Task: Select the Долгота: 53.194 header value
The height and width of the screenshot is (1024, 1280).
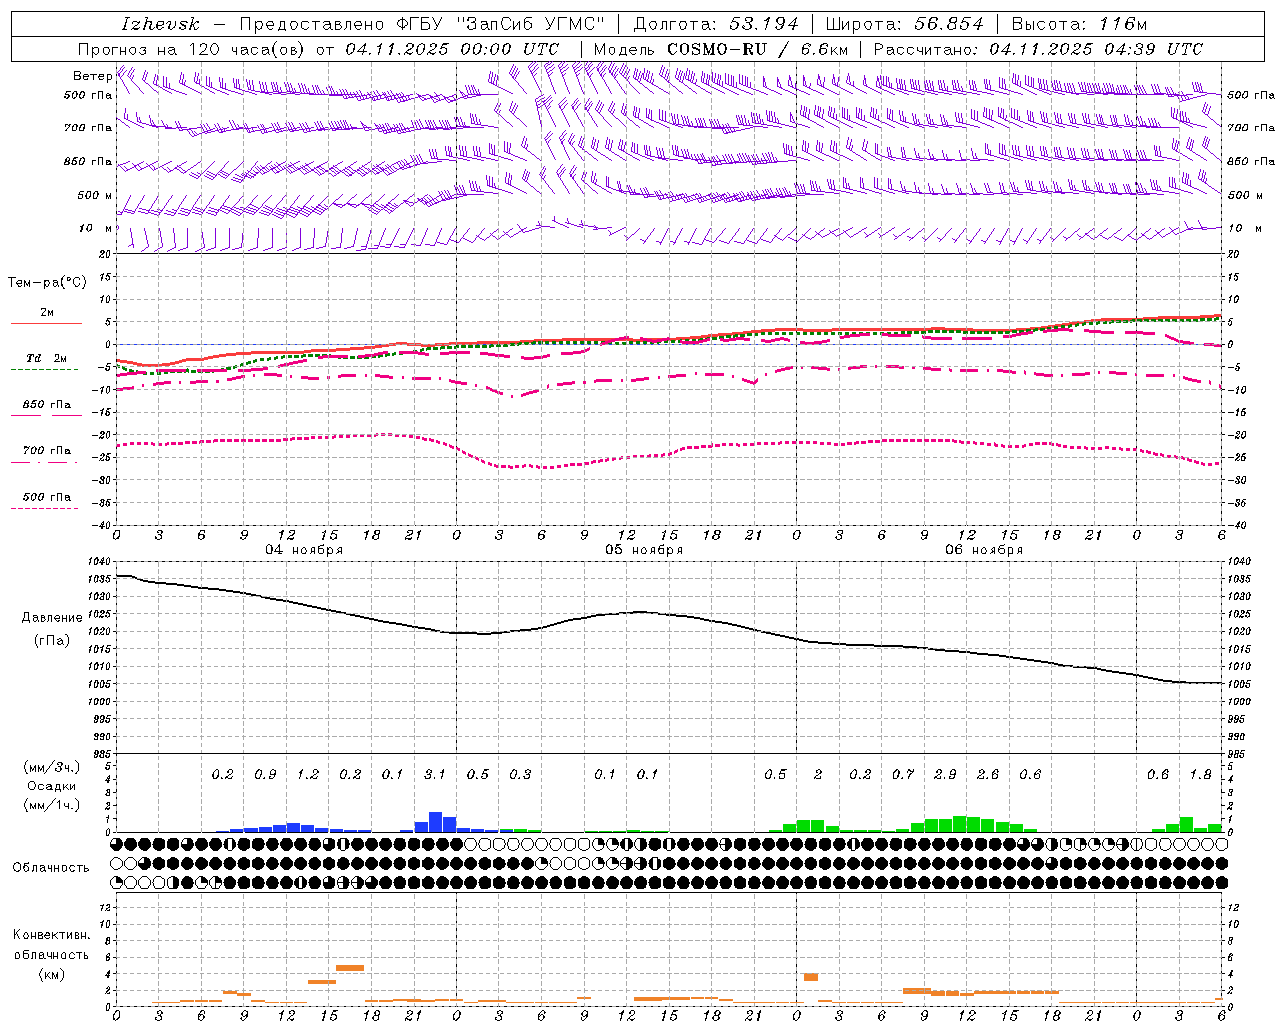Action: (716, 24)
